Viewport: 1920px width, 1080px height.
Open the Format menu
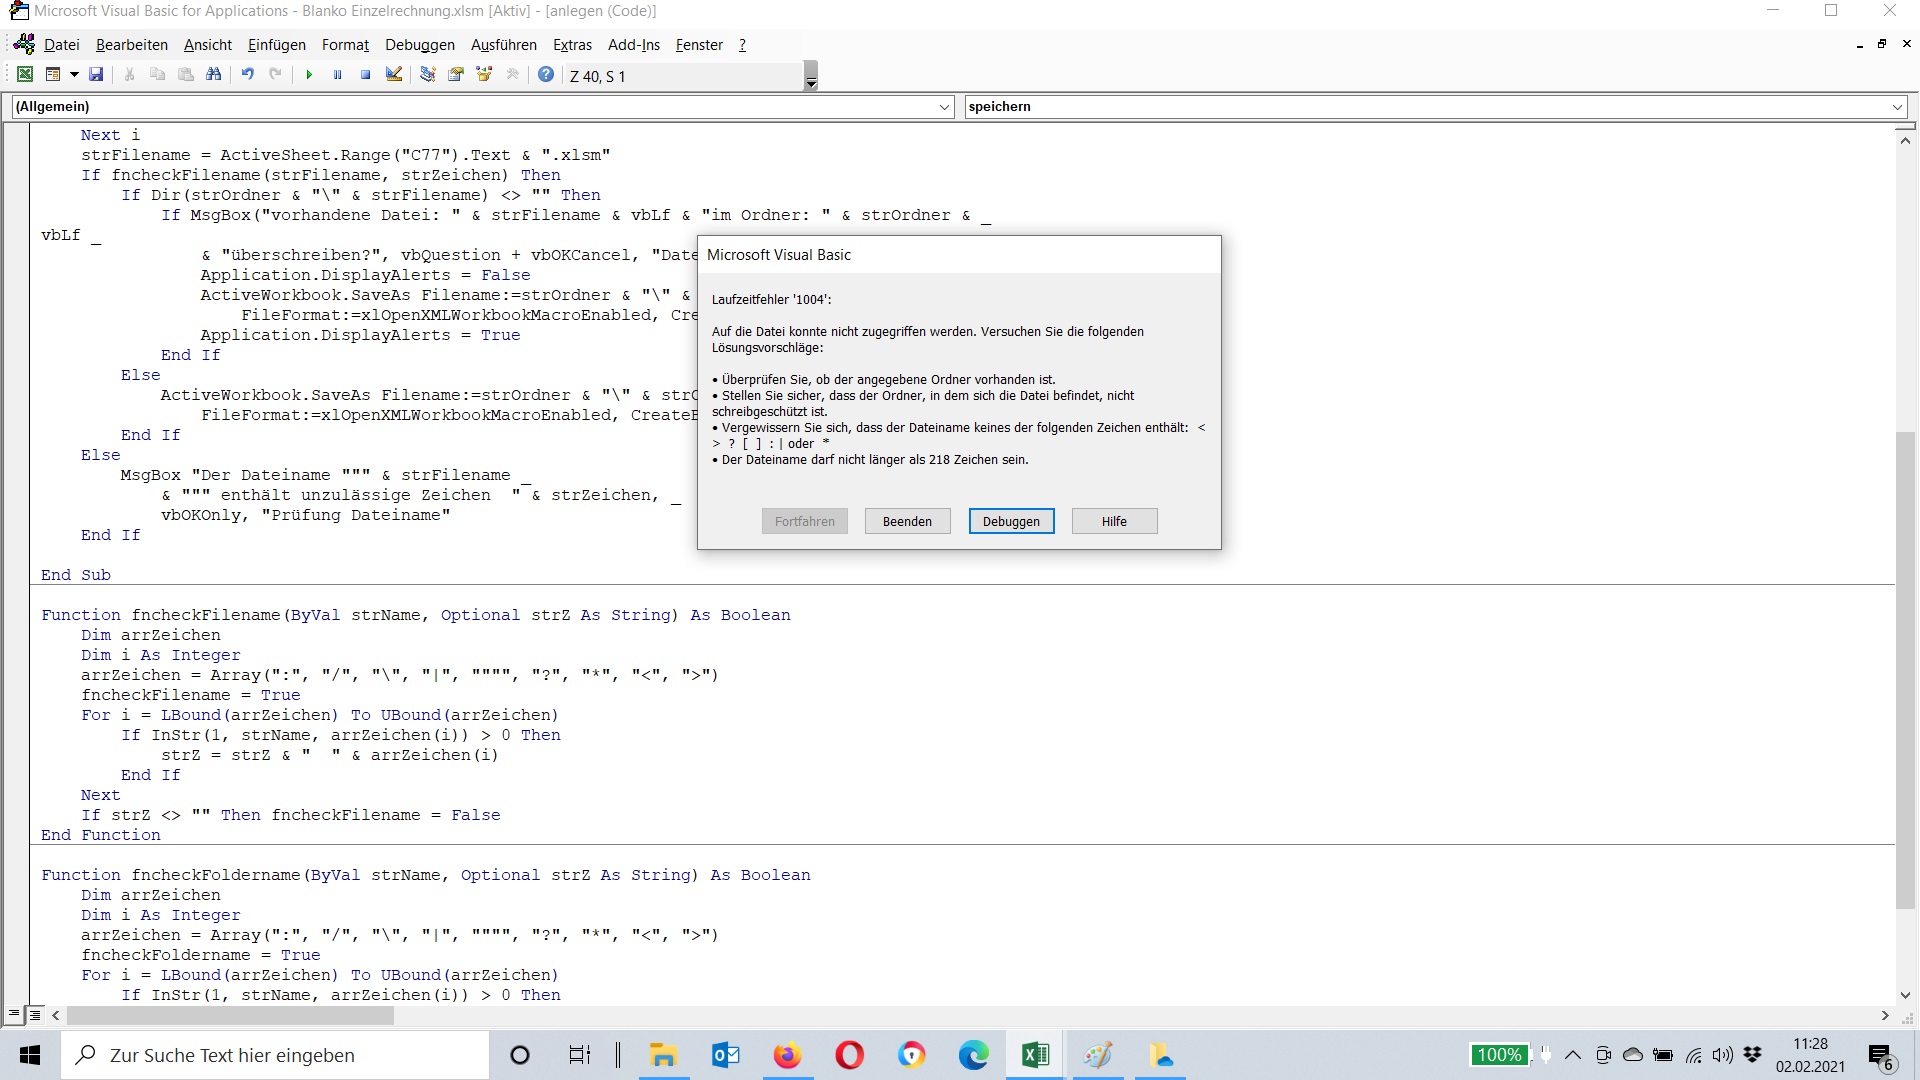coord(345,45)
